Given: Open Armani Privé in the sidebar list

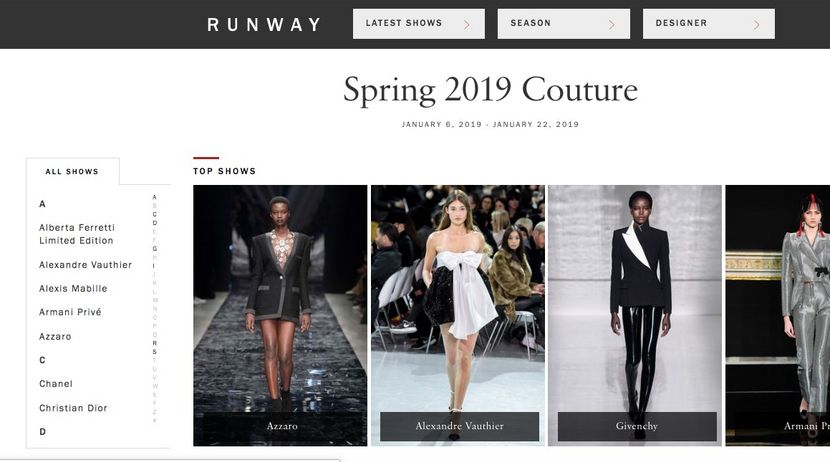Looking at the screenshot, I should tap(70, 312).
